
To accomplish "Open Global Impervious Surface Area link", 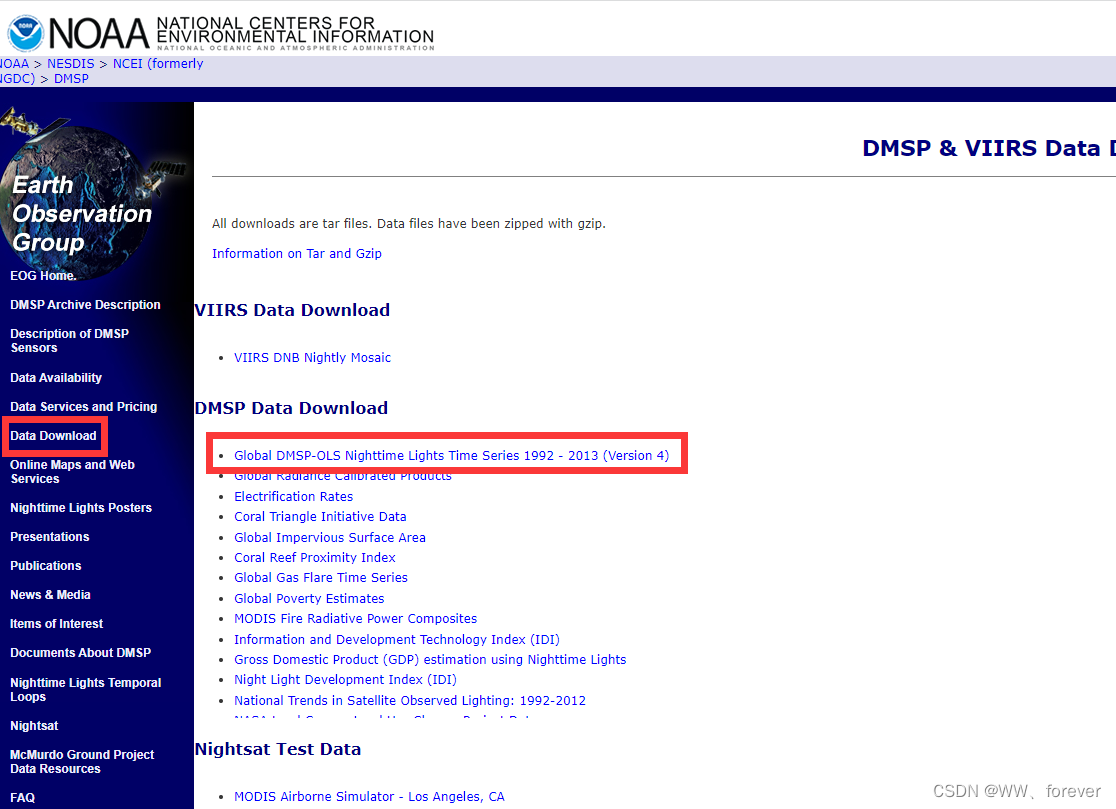I will pos(330,537).
